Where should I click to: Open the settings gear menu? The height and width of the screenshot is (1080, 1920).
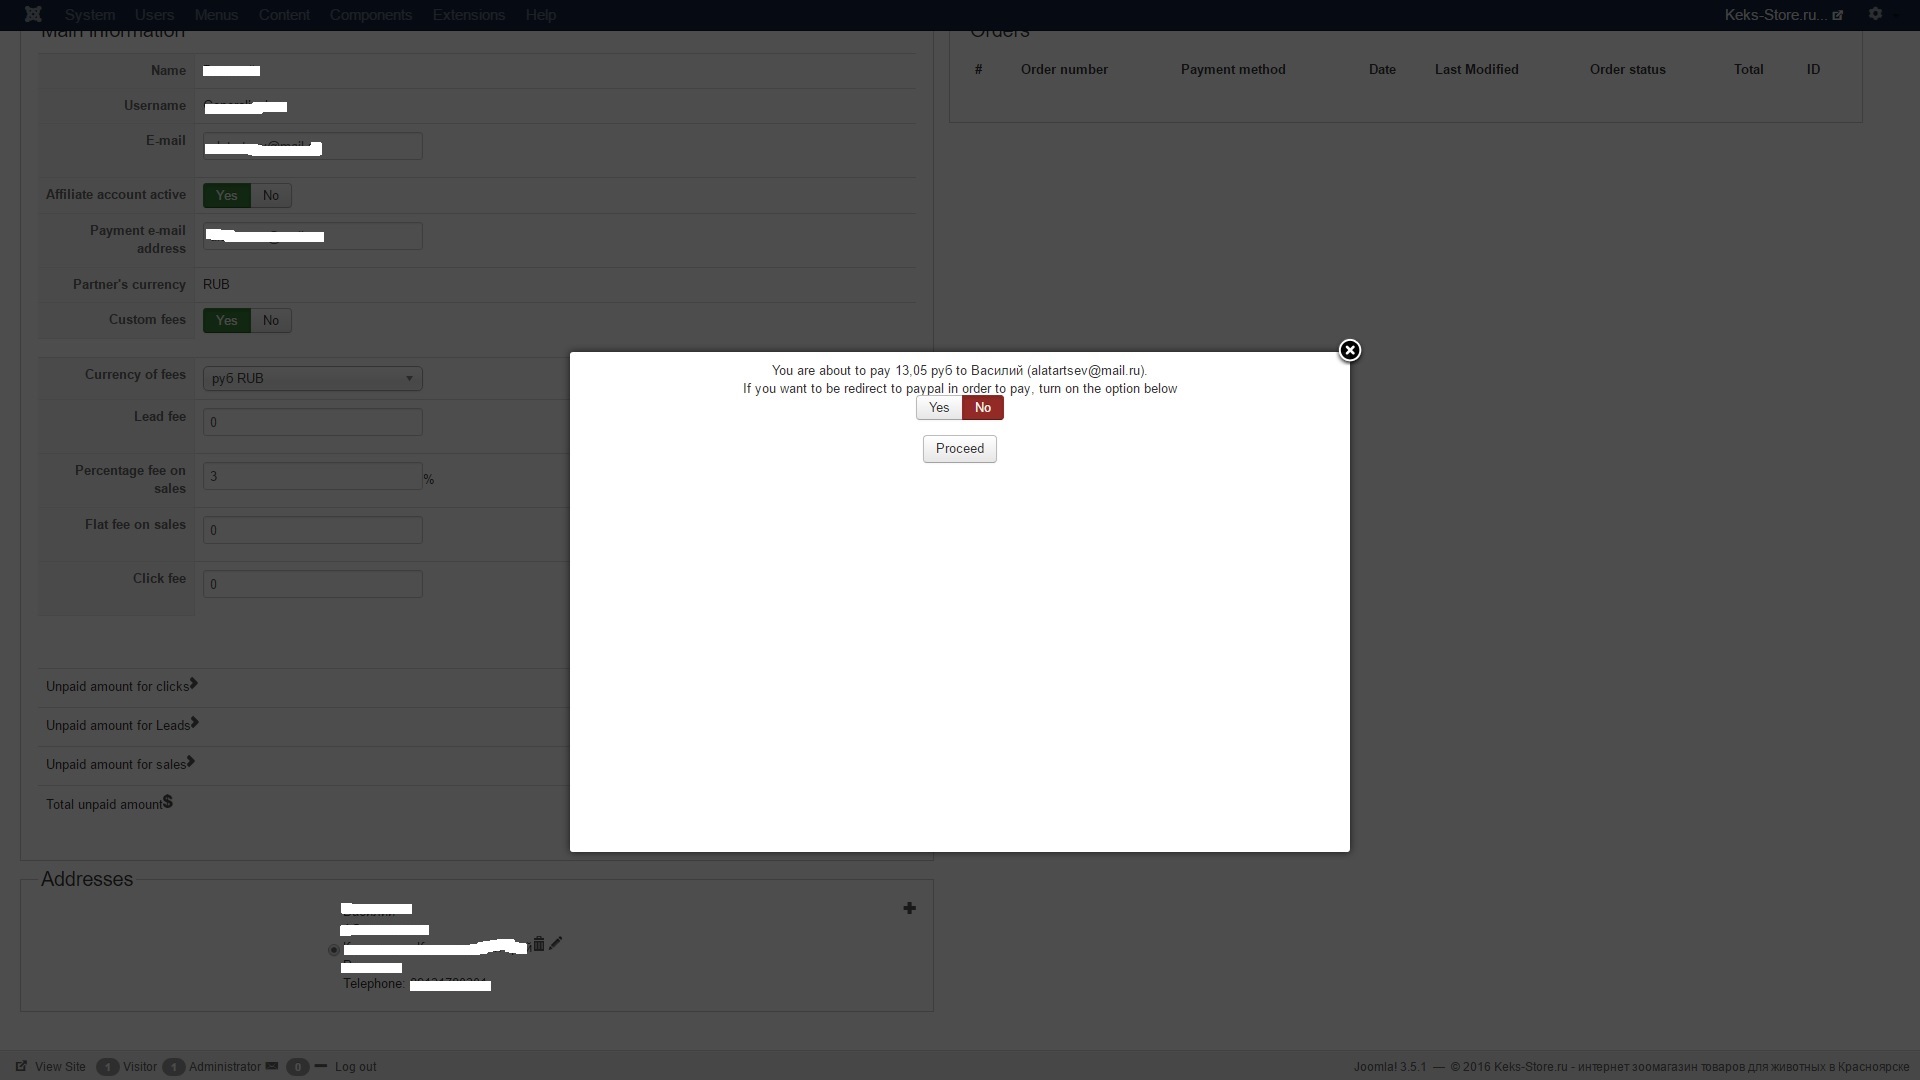point(1875,14)
